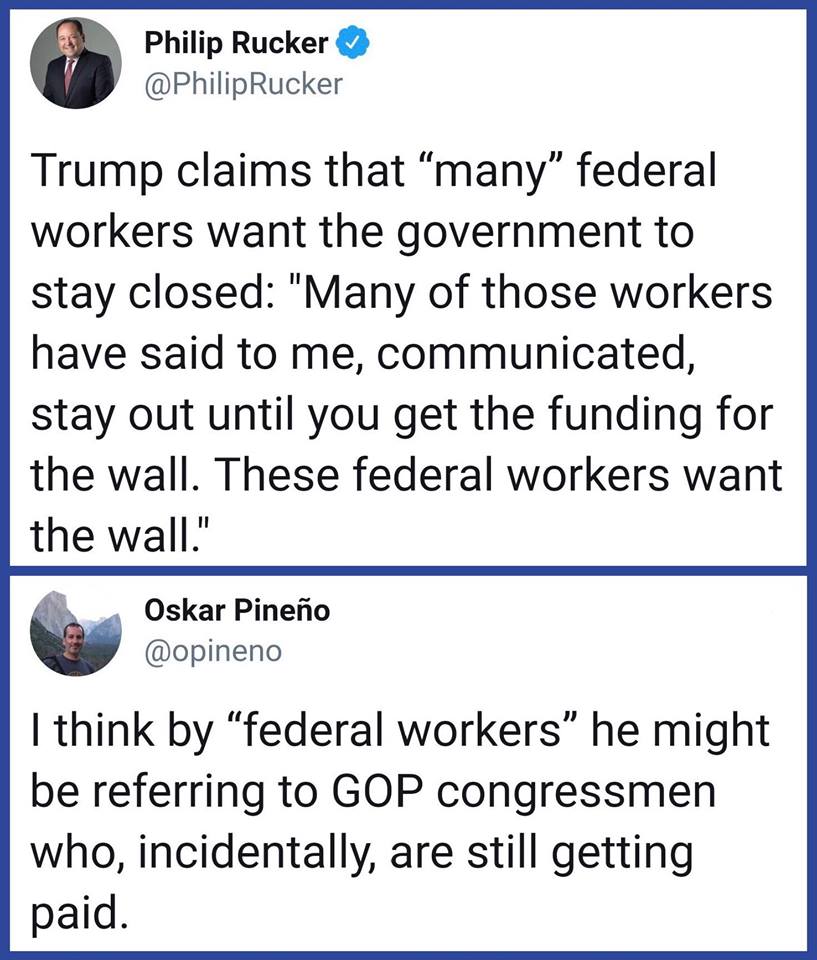Visit the @PhilipRucker handle

[x=244, y=84]
